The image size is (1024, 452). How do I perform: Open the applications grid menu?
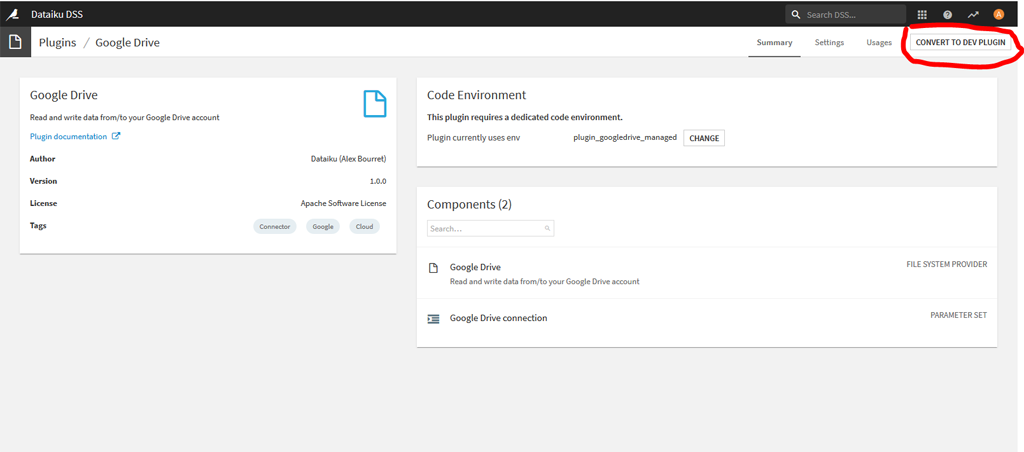[922, 14]
